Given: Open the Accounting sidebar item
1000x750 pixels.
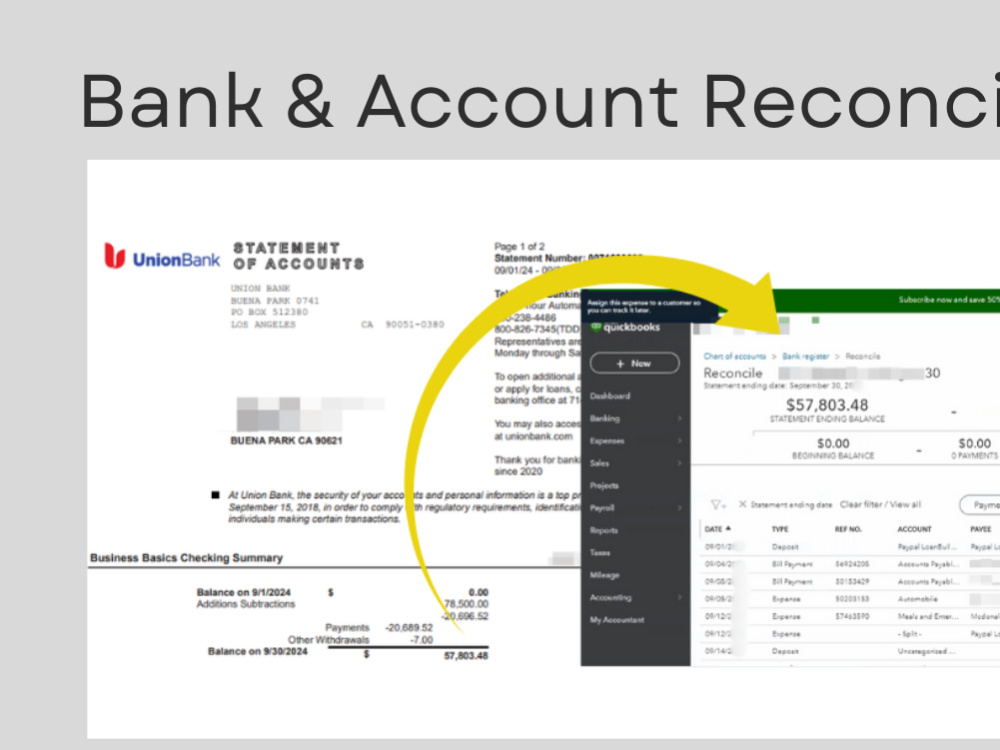Looking at the screenshot, I should pos(610,598).
